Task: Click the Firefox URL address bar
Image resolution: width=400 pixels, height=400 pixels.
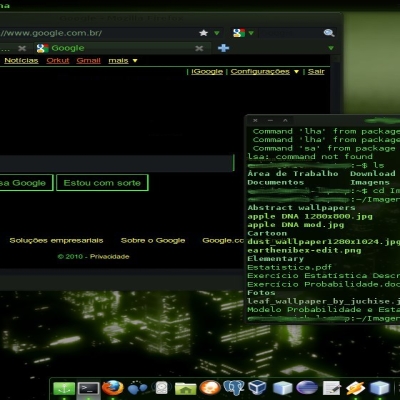Action: pyautogui.click(x=97, y=33)
